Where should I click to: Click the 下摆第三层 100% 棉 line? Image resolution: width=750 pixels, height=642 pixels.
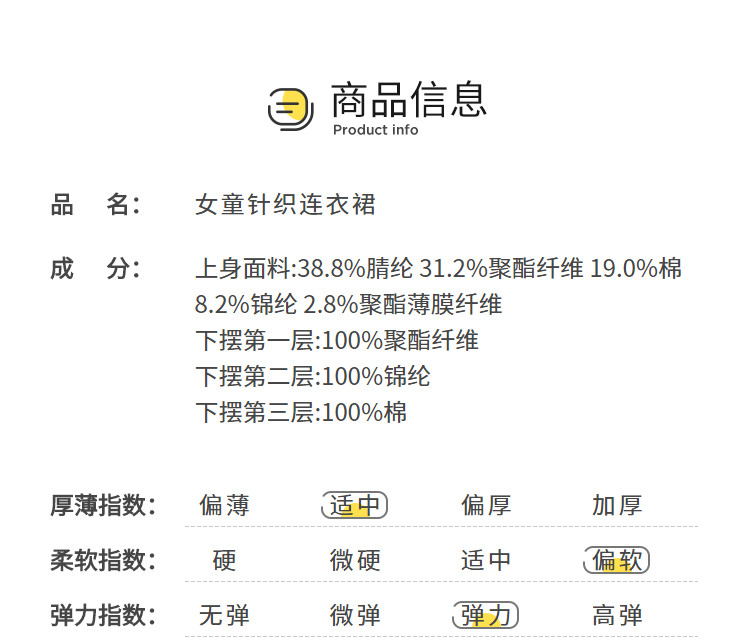(300, 413)
